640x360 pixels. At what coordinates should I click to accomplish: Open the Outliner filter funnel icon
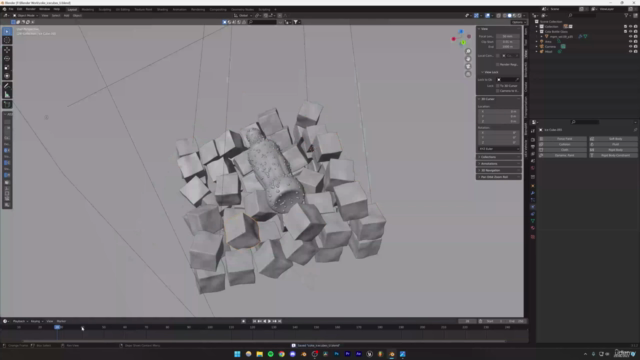tap(626, 16)
